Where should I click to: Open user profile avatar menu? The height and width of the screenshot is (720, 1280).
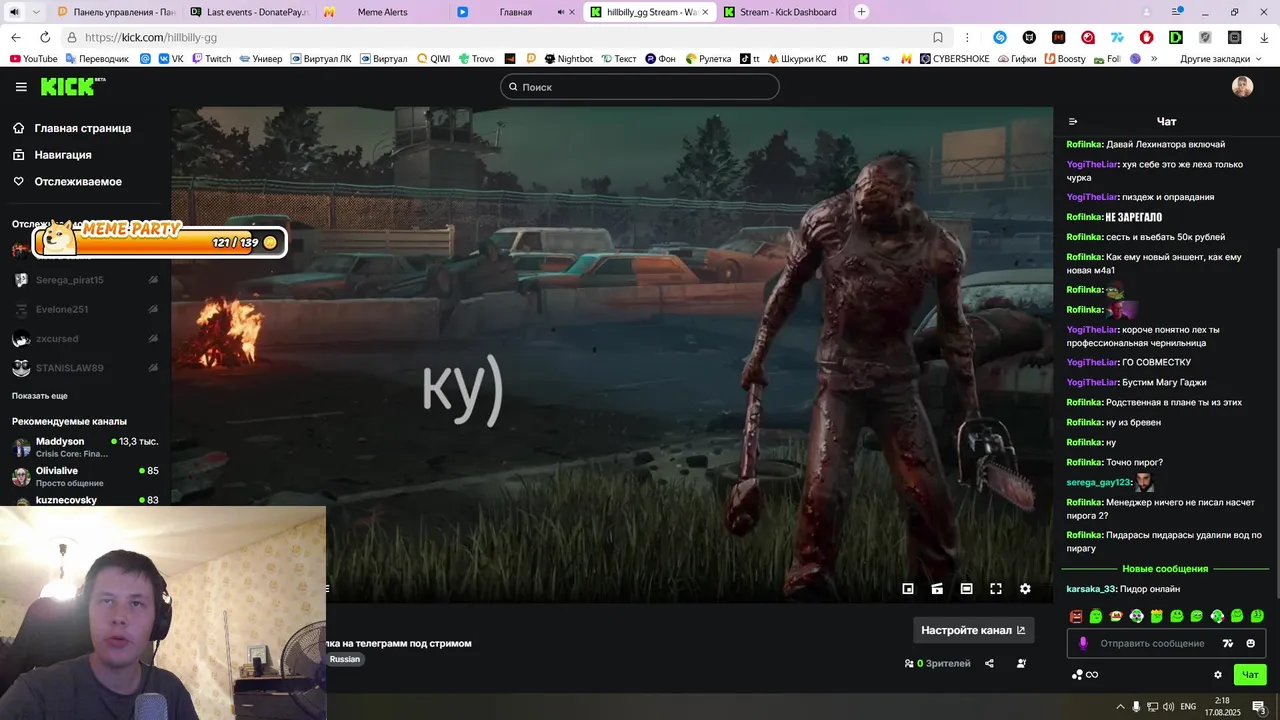pos(1242,87)
